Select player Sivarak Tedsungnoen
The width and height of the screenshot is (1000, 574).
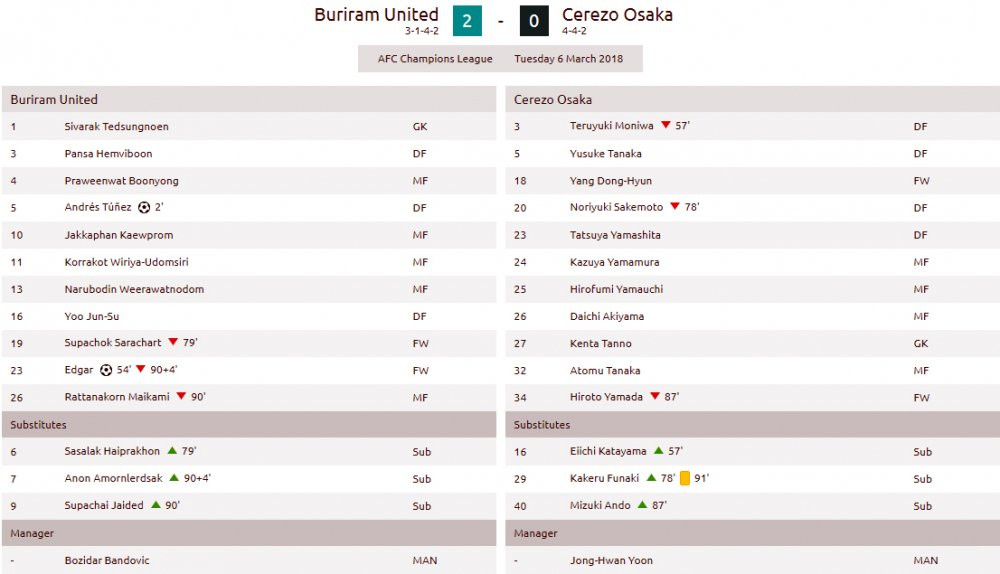pyautogui.click(x=116, y=127)
